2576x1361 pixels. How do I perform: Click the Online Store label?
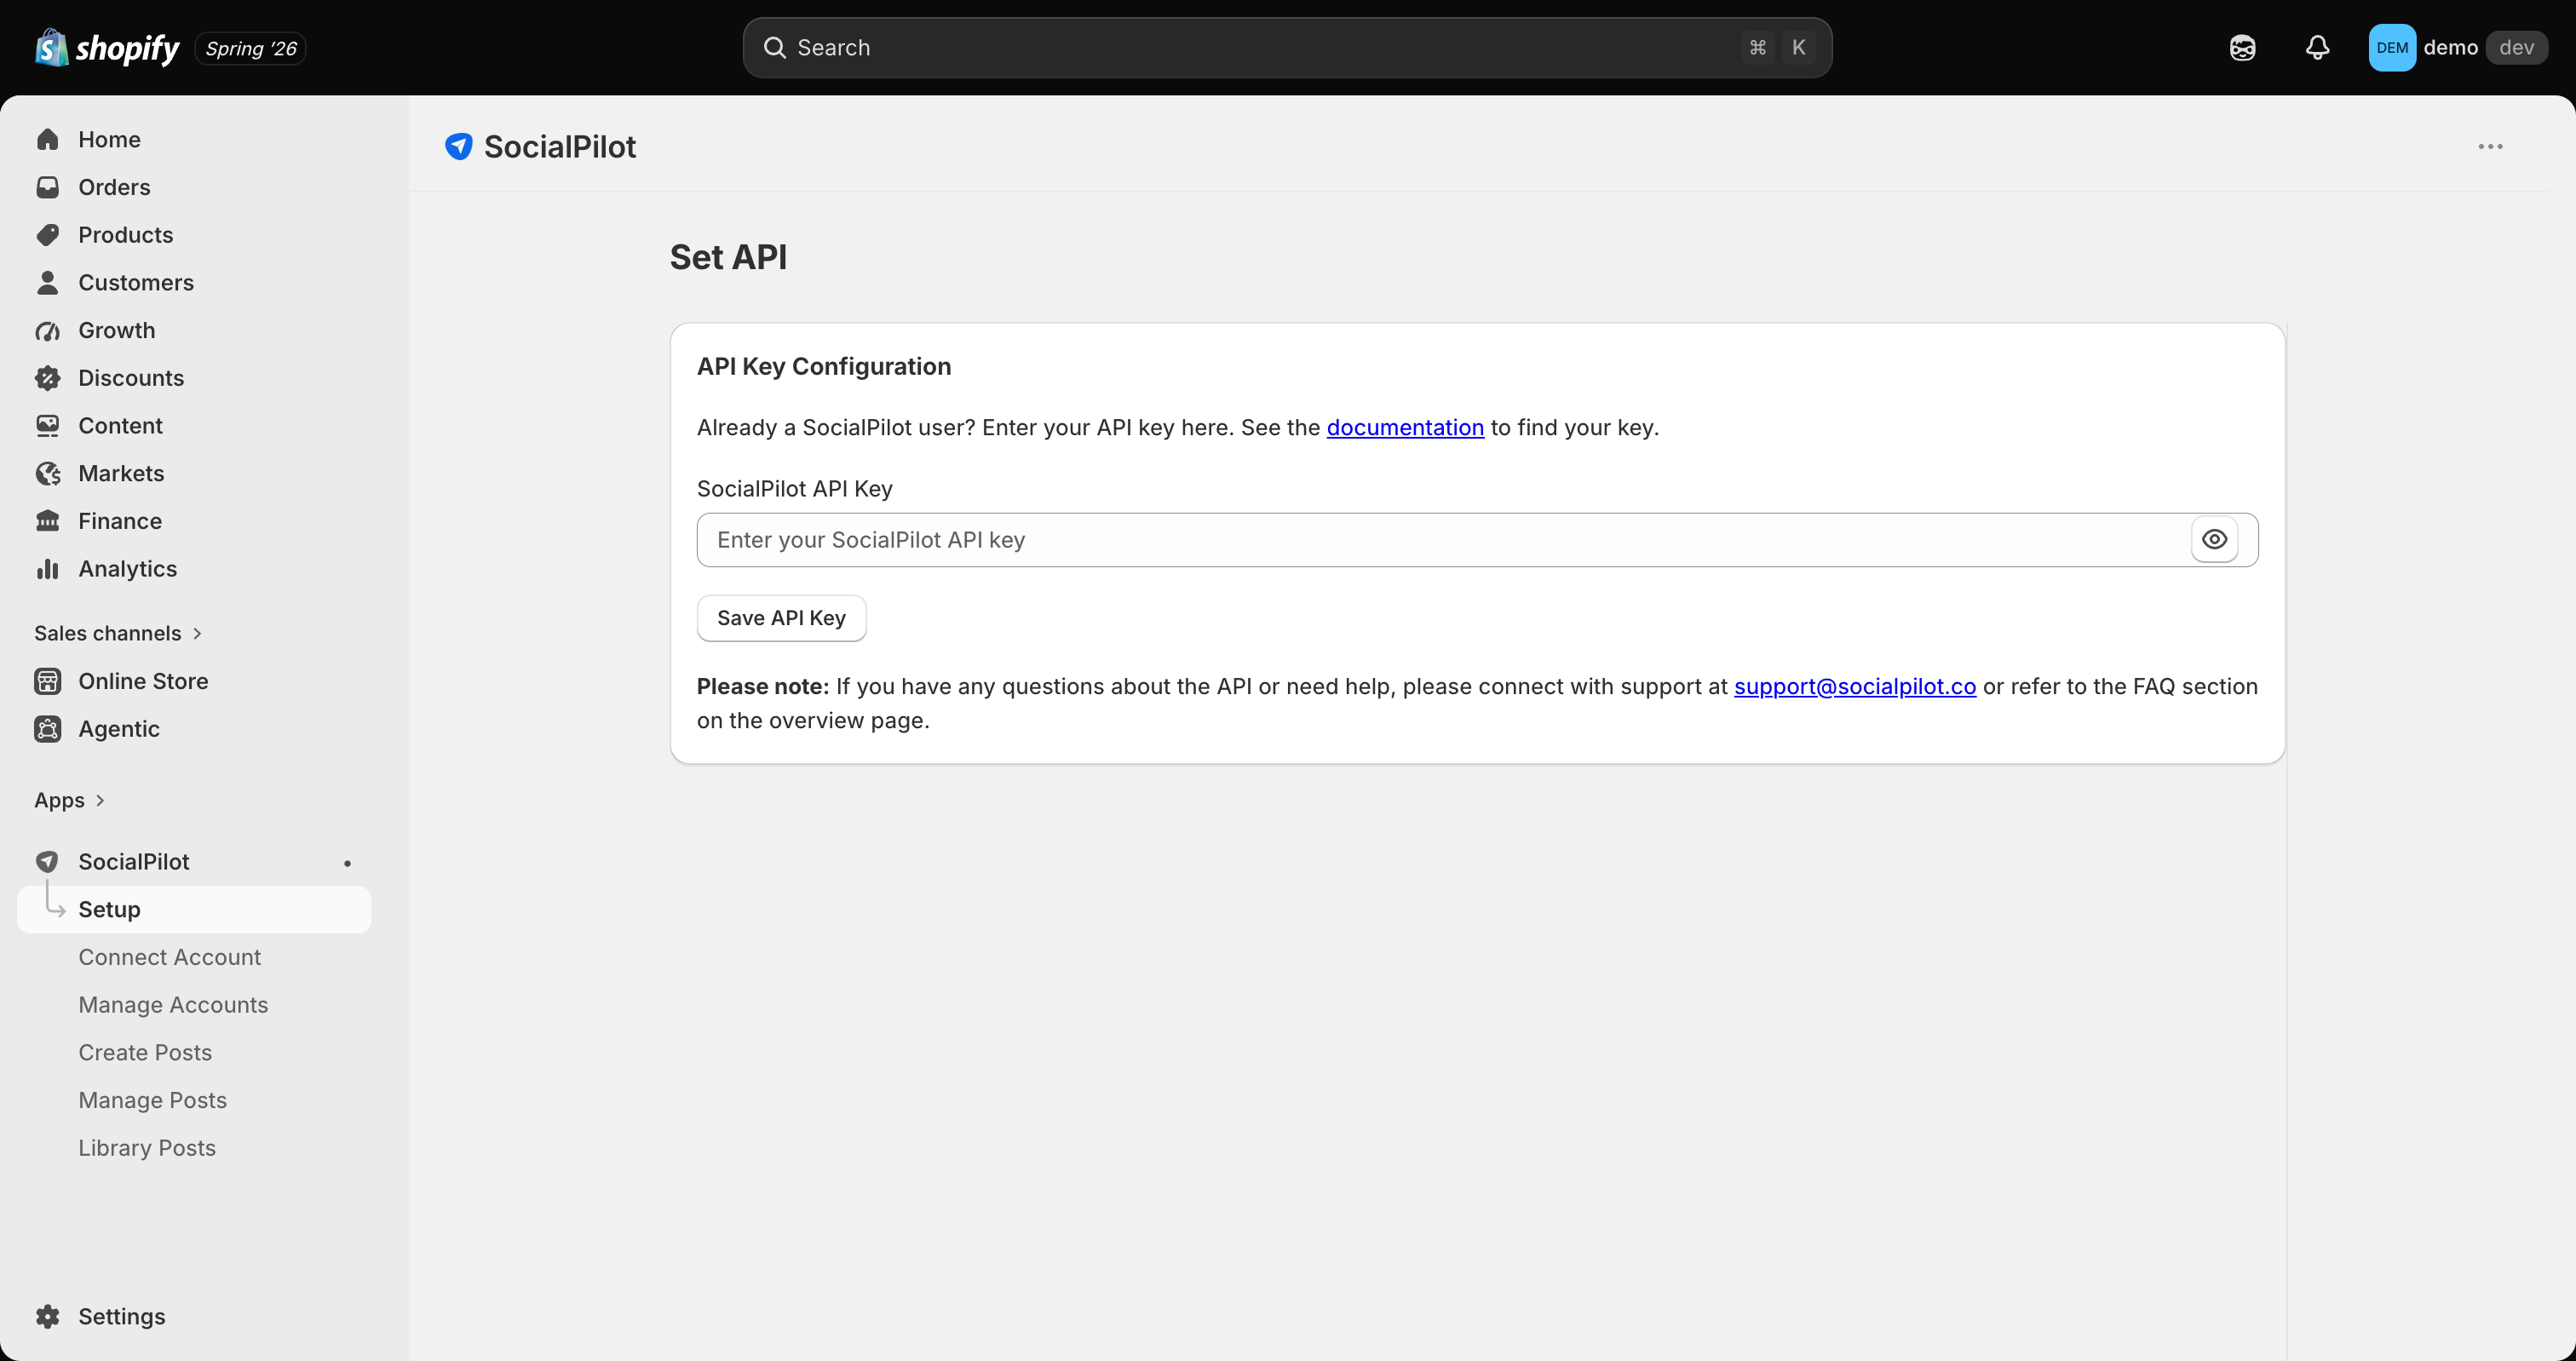pyautogui.click(x=143, y=681)
